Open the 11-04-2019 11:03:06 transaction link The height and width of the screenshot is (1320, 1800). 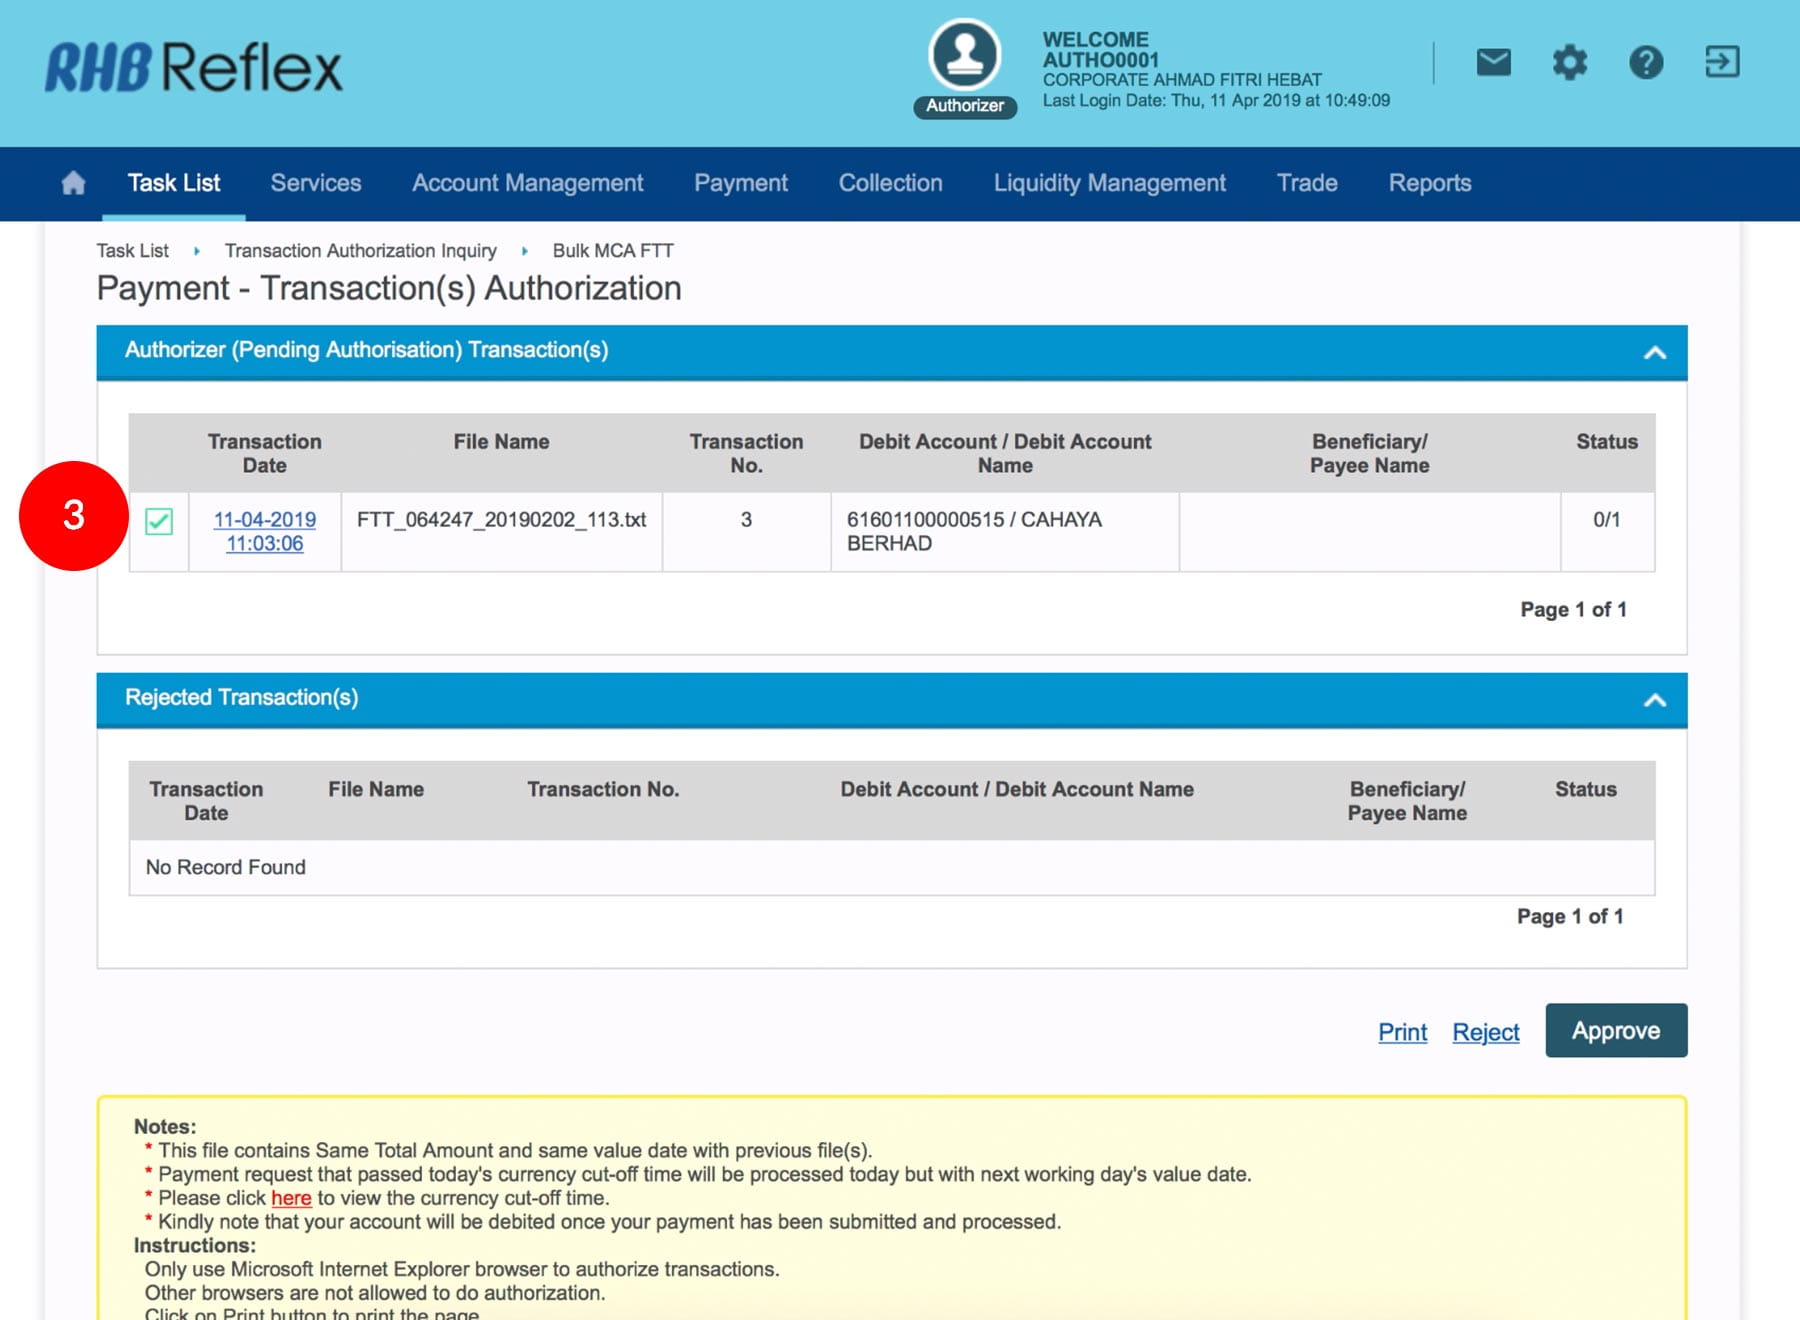tap(264, 532)
